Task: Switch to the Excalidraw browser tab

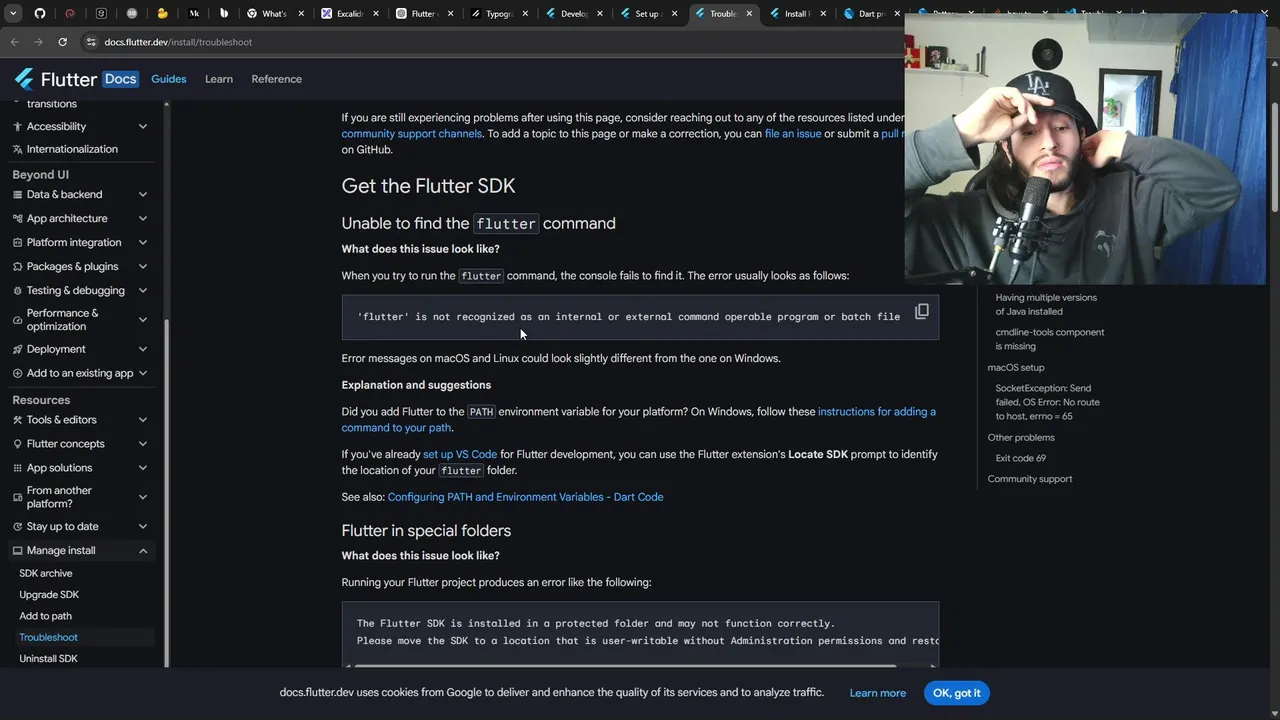Action: [x=350, y=14]
